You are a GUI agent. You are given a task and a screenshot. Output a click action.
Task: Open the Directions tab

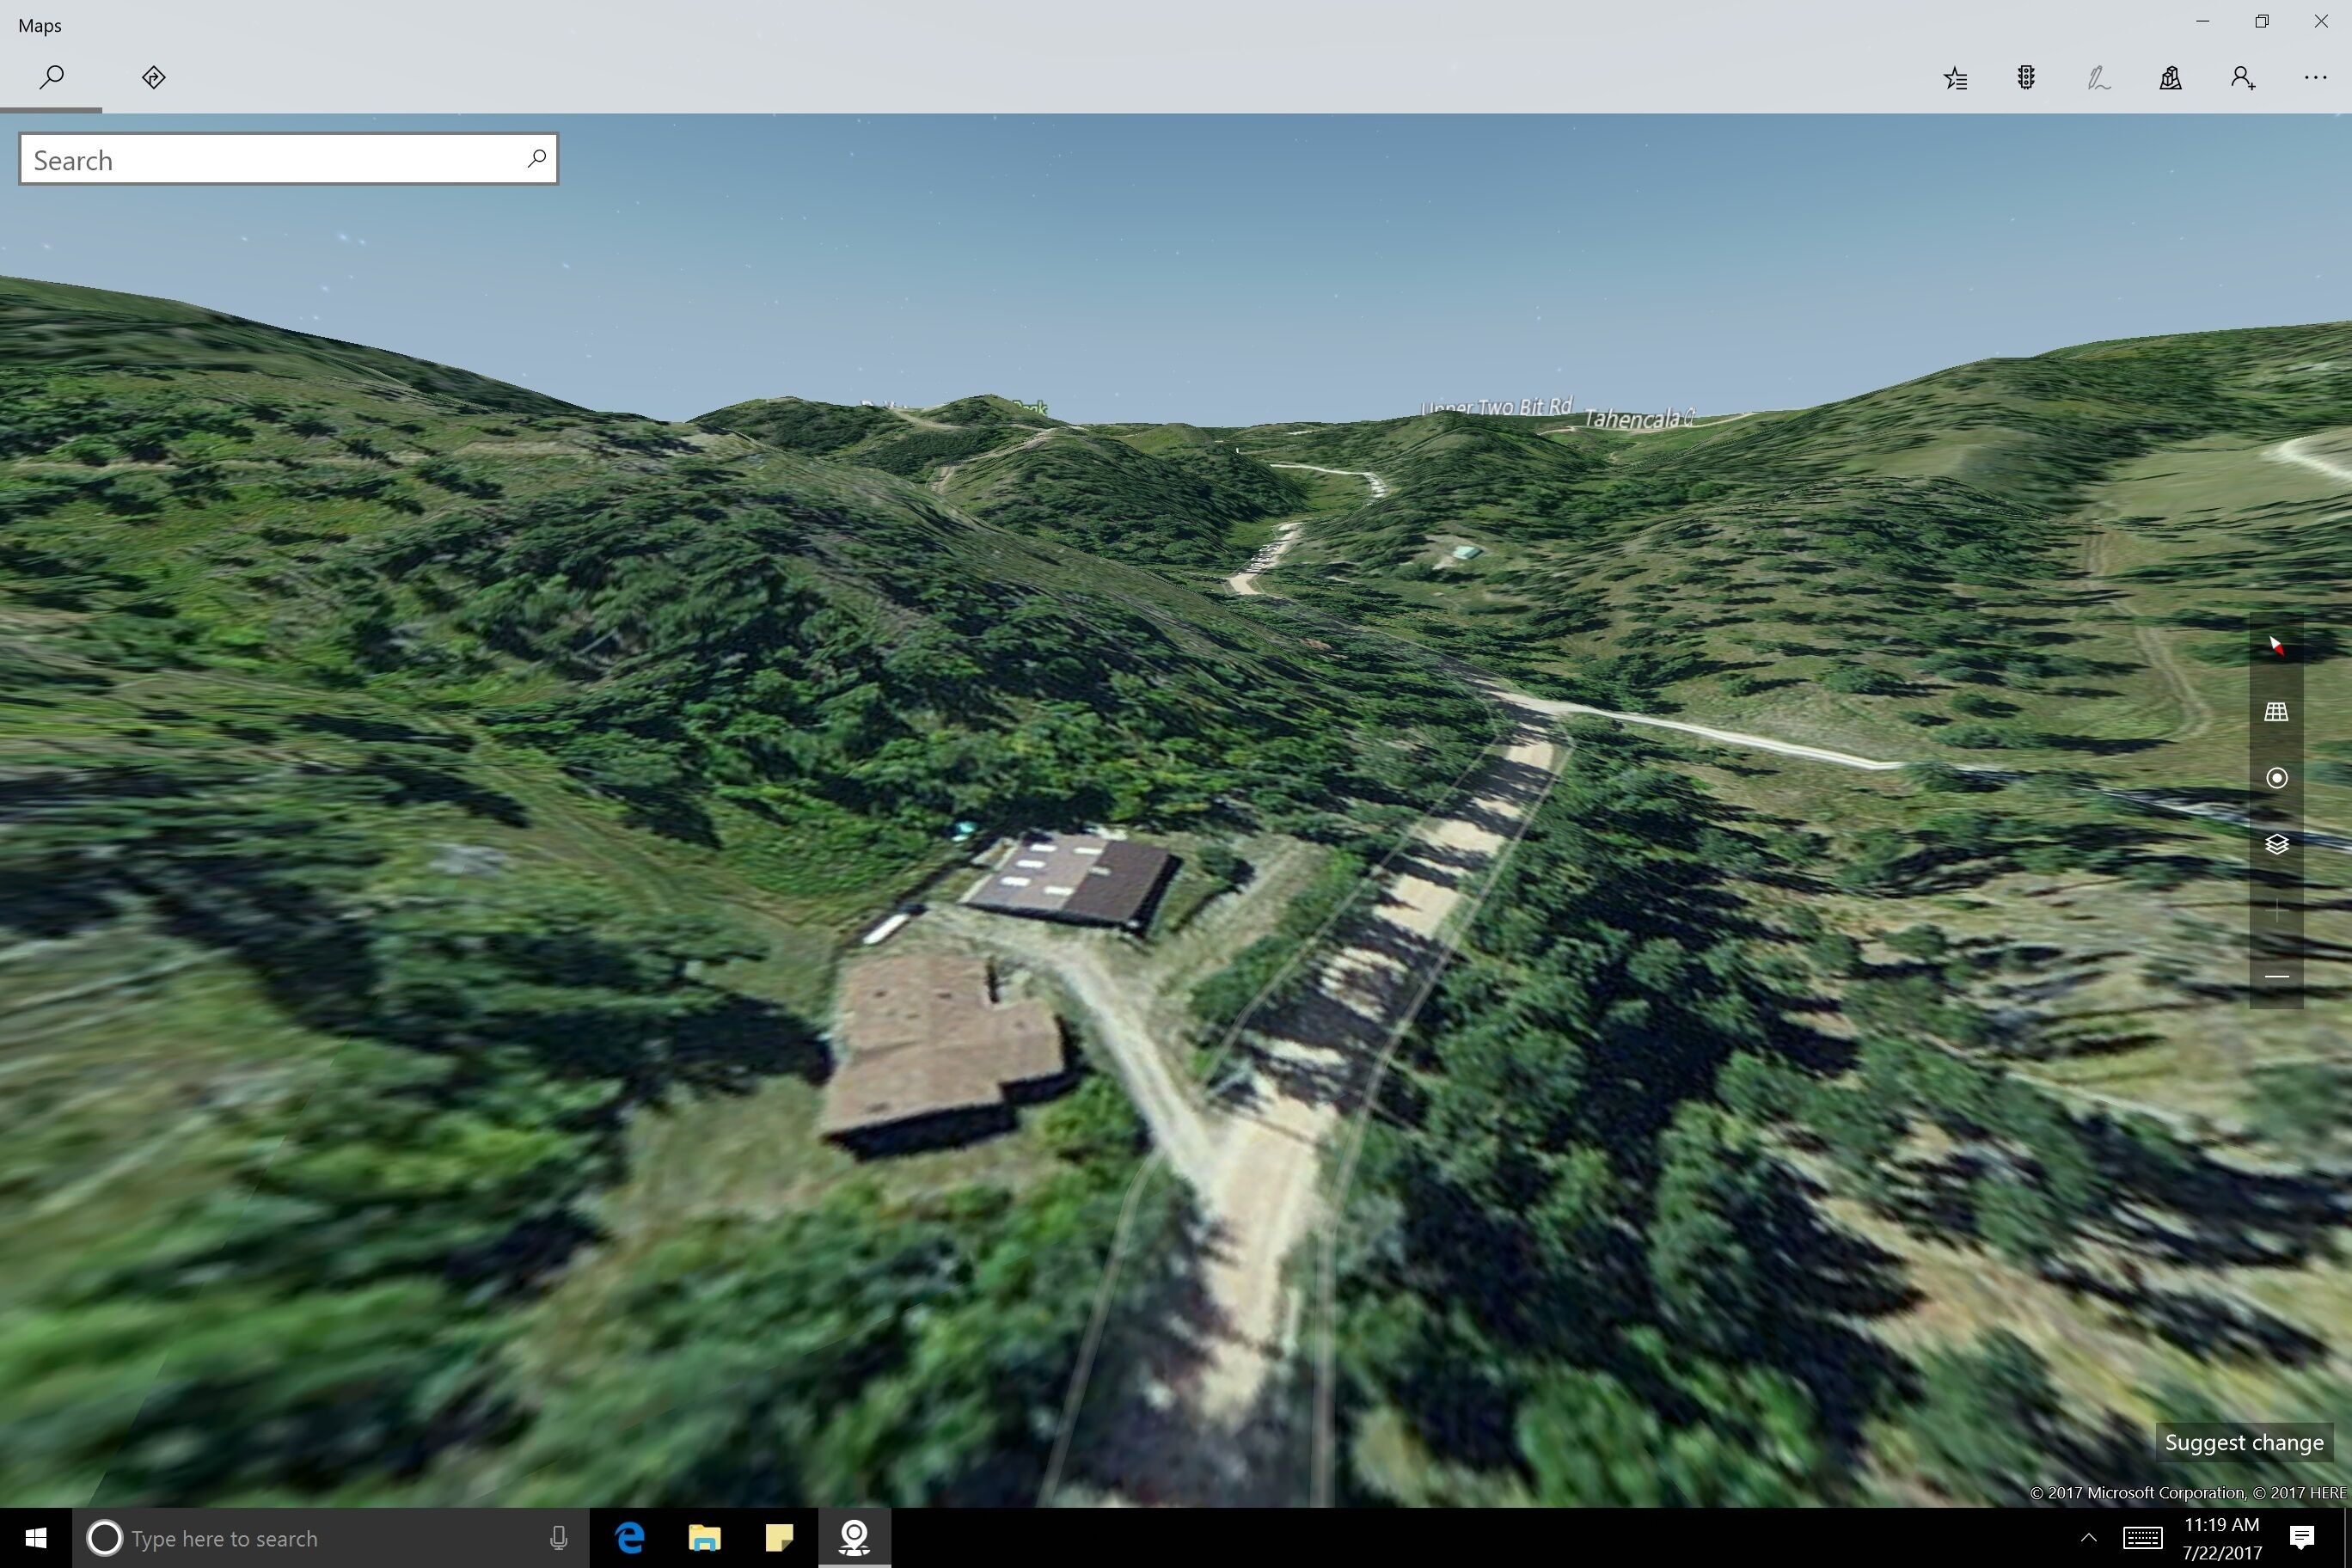[153, 78]
